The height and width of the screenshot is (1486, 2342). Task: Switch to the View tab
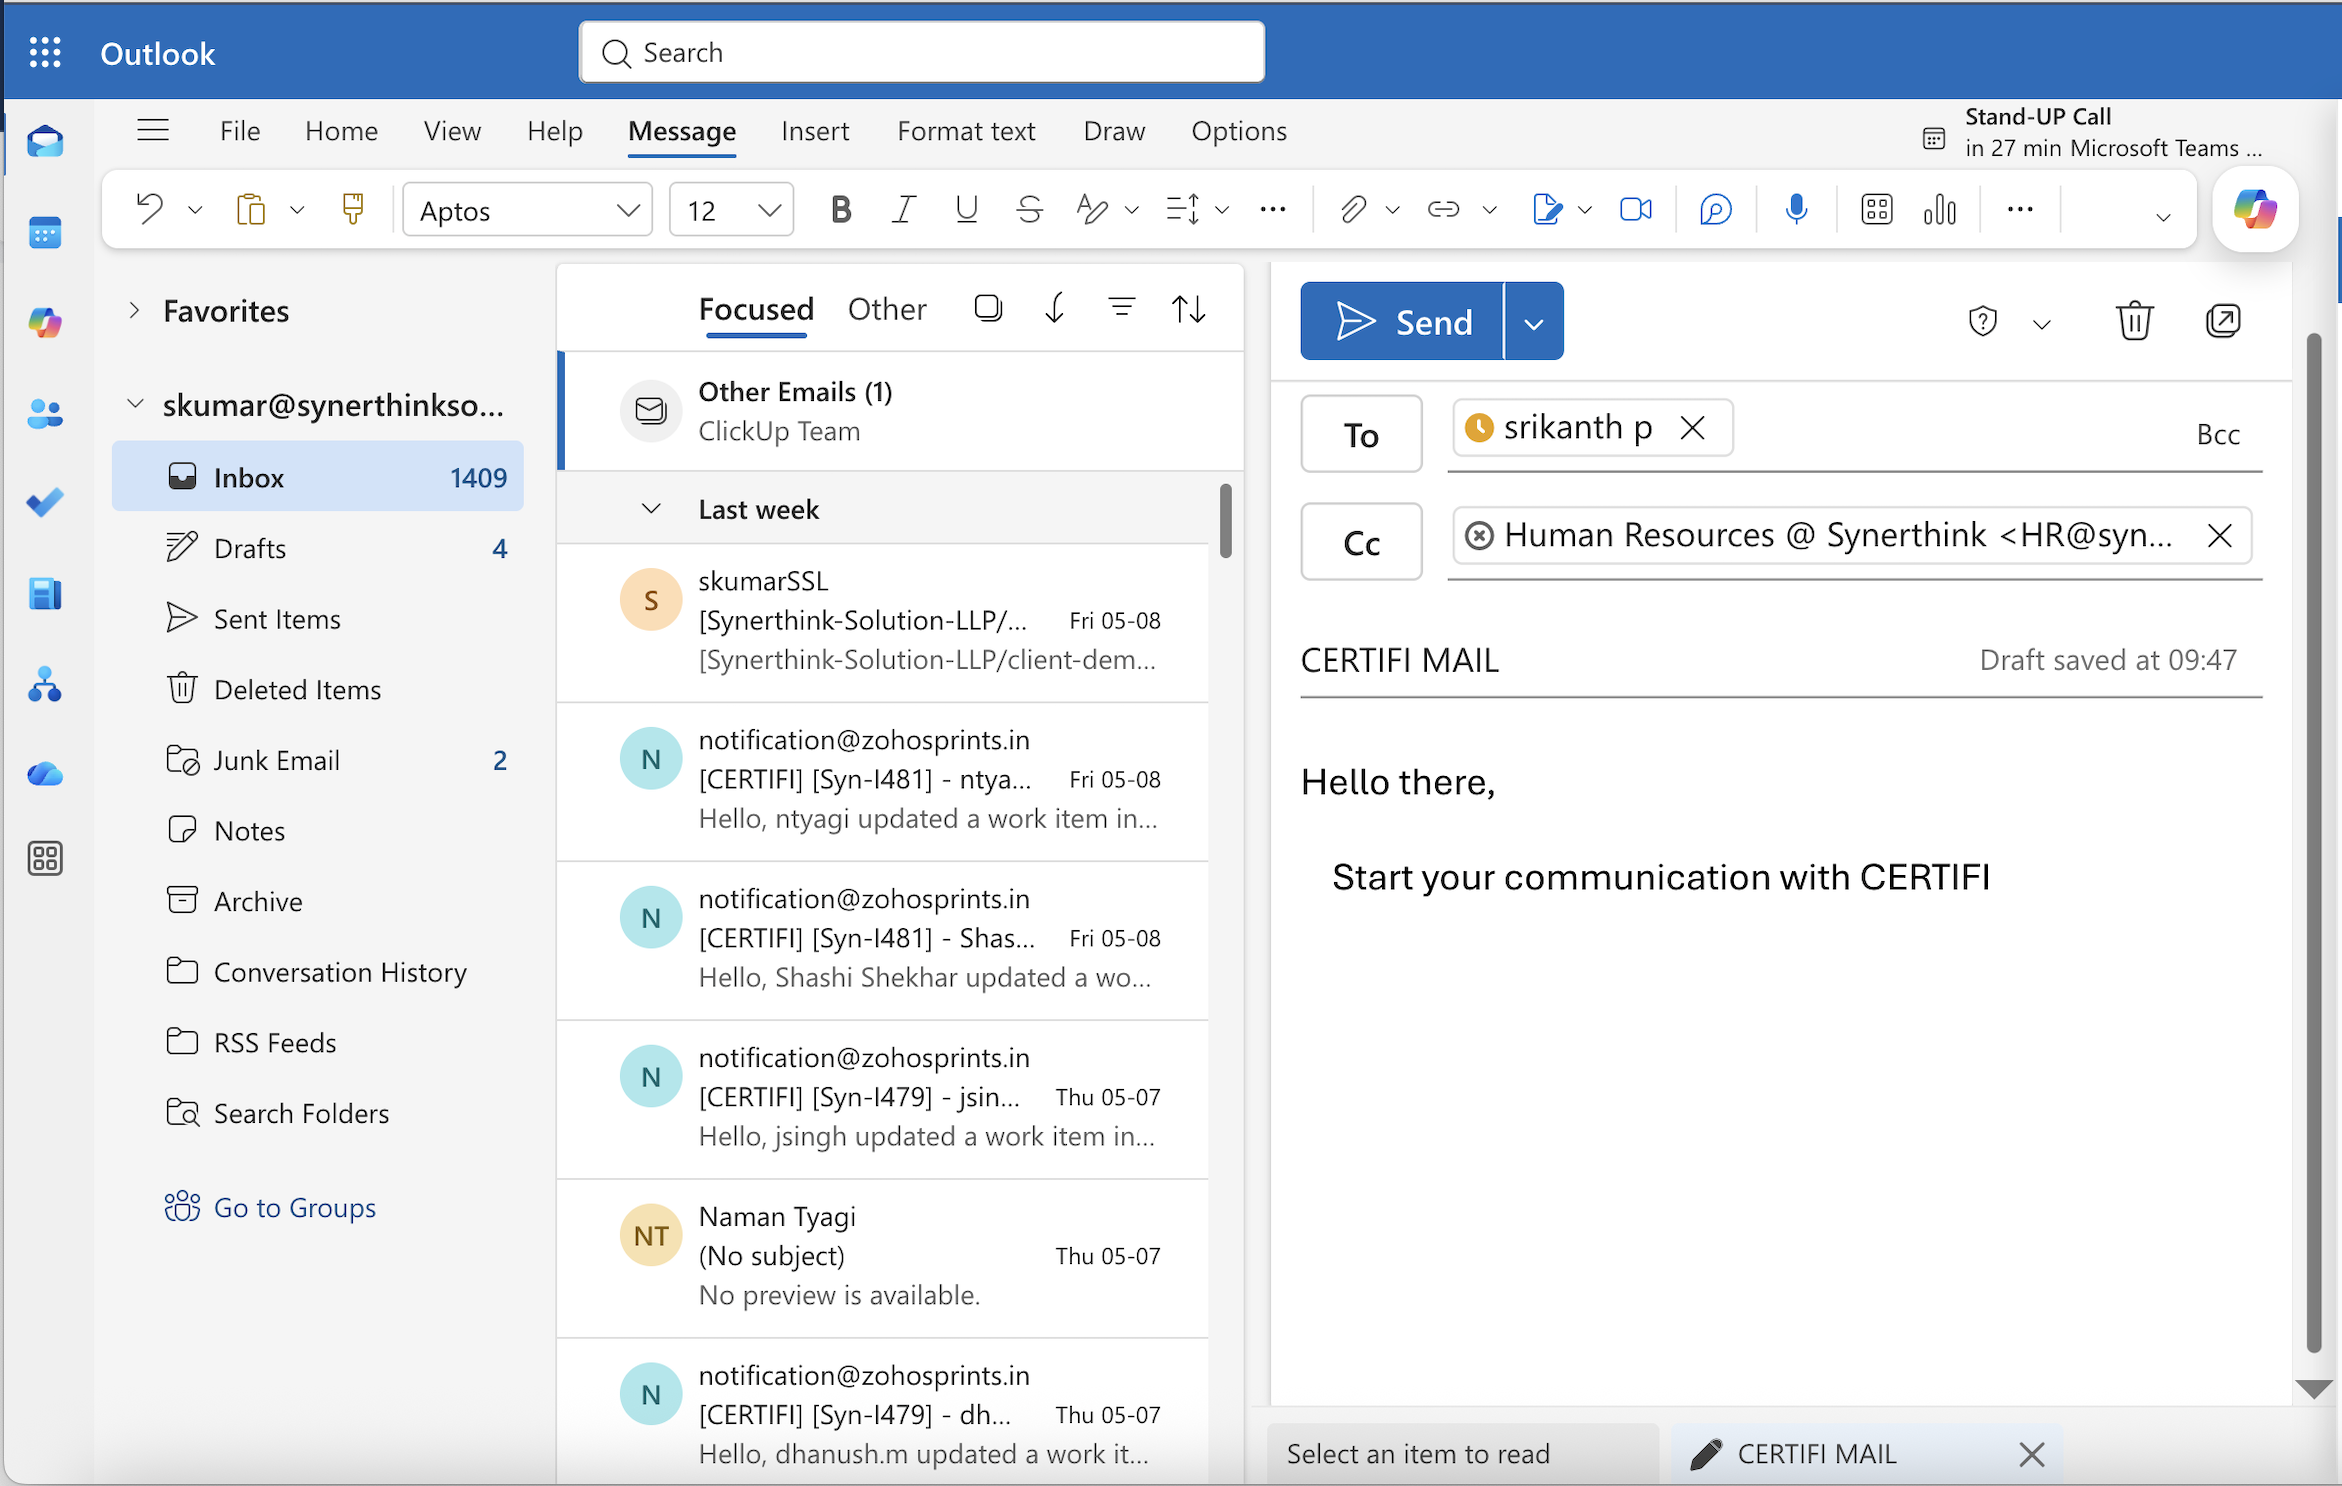pos(452,131)
